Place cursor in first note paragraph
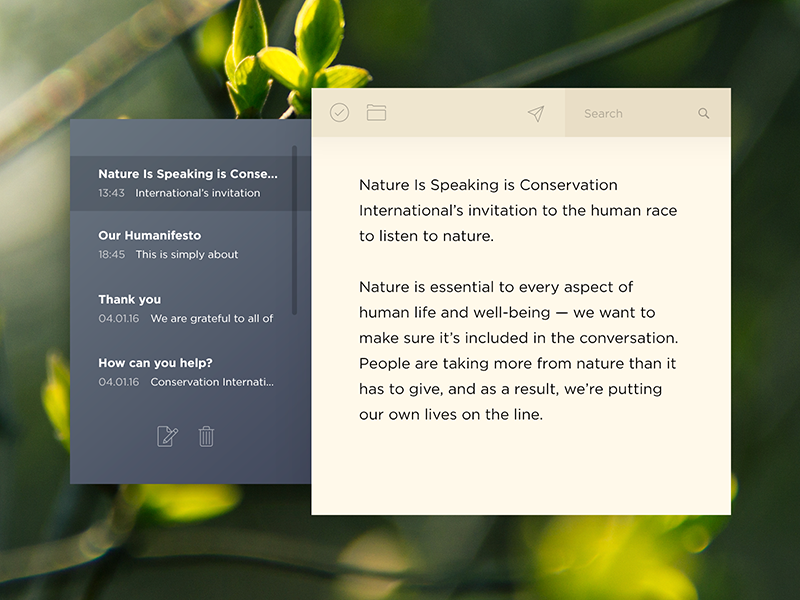 (517, 211)
